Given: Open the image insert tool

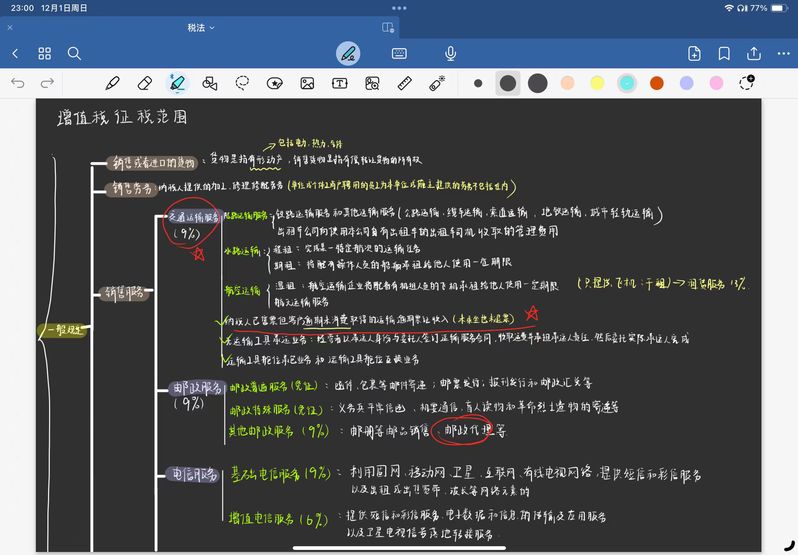Looking at the screenshot, I should coord(307,83).
